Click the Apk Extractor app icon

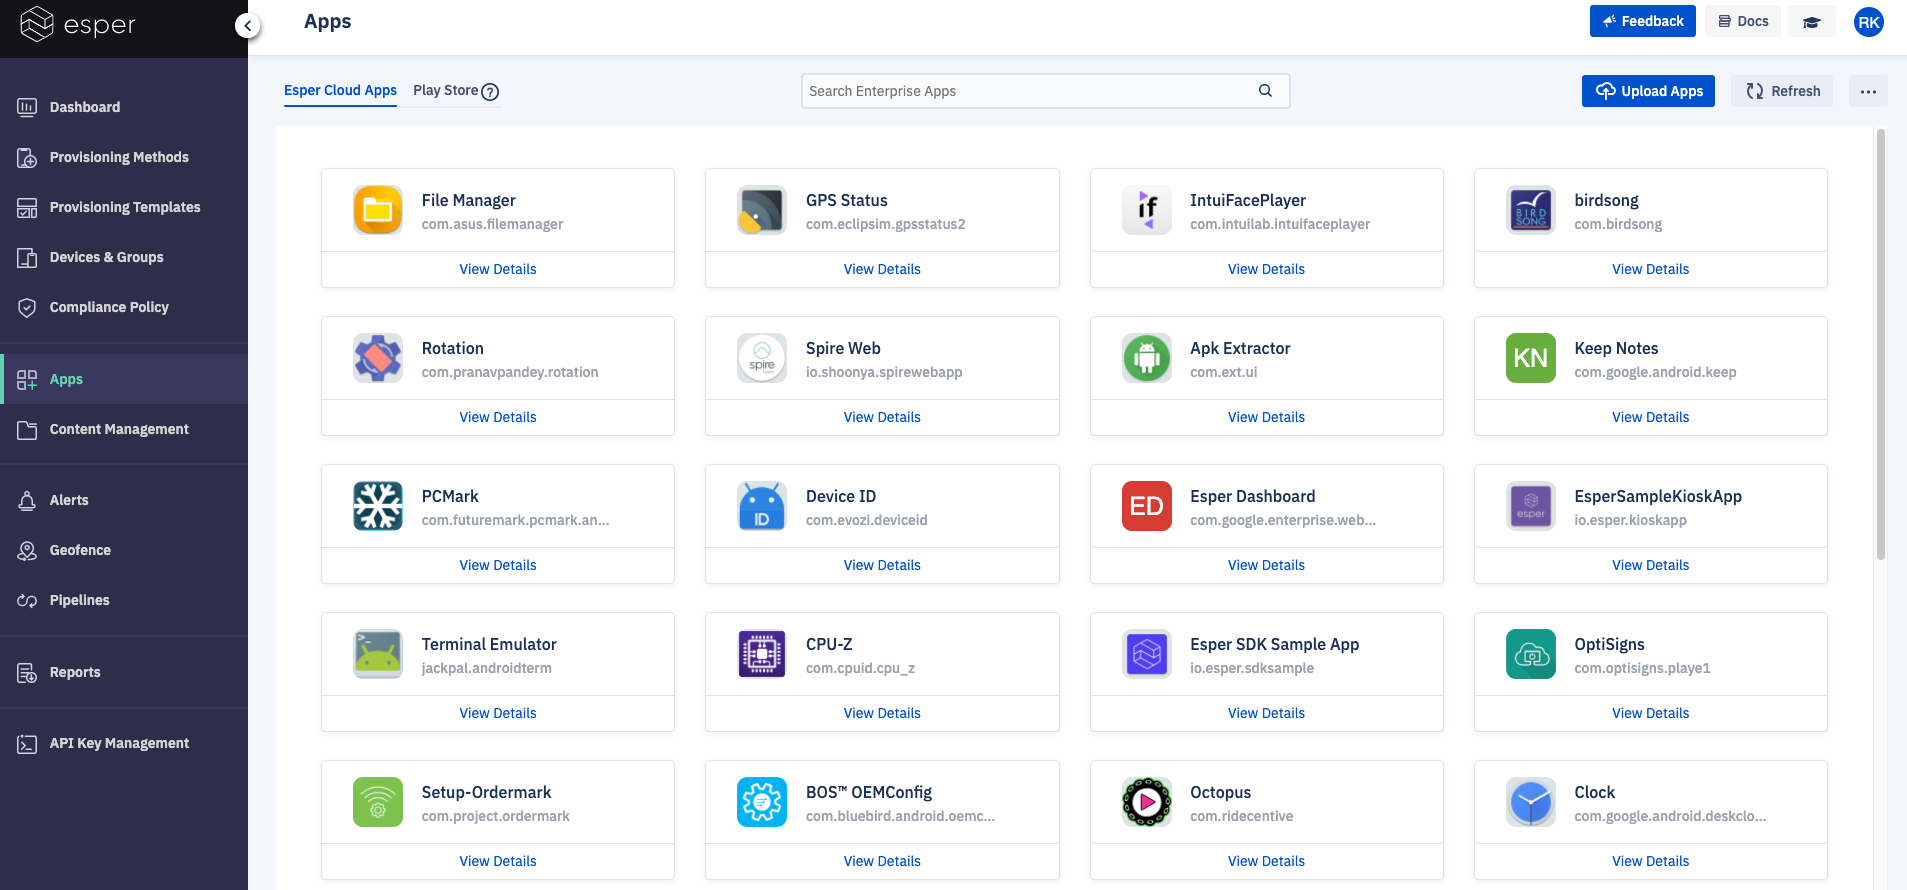1147,358
